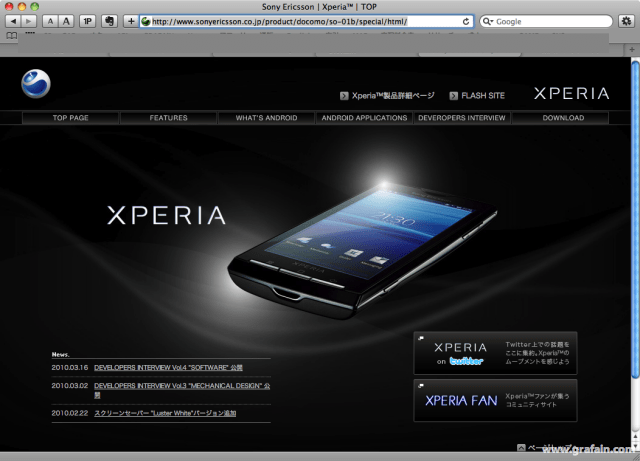The image size is (640, 461).
Task: Decrease text size with small A button
Action: coord(50,21)
